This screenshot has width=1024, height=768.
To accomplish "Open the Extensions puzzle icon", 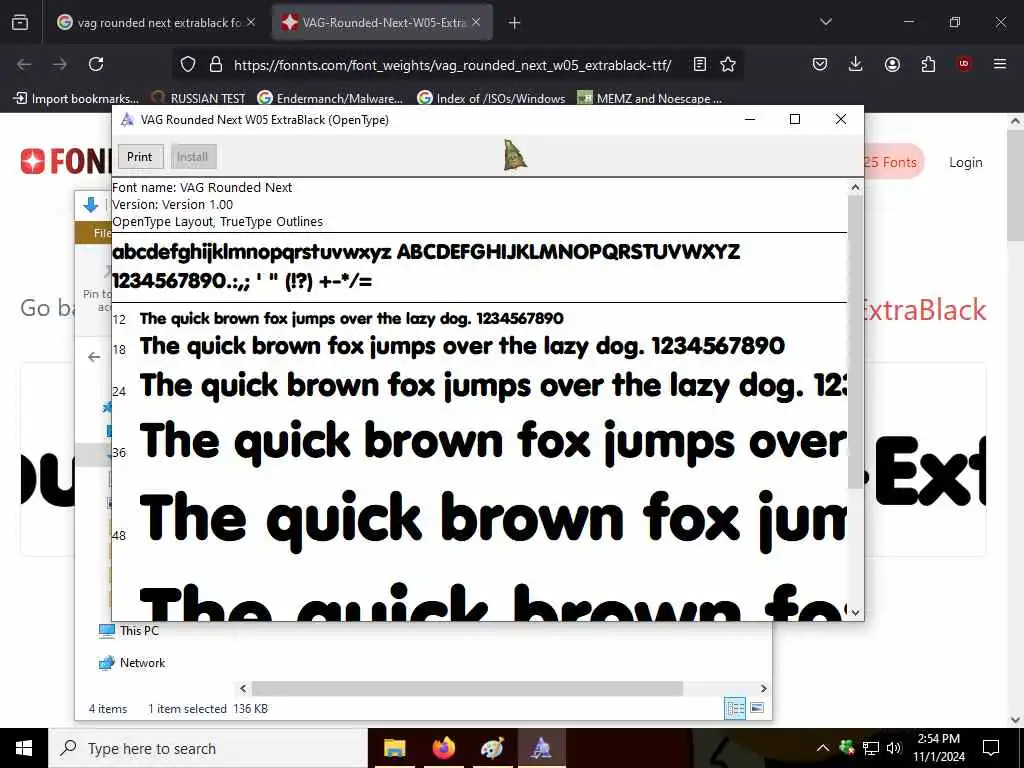I will point(928,64).
